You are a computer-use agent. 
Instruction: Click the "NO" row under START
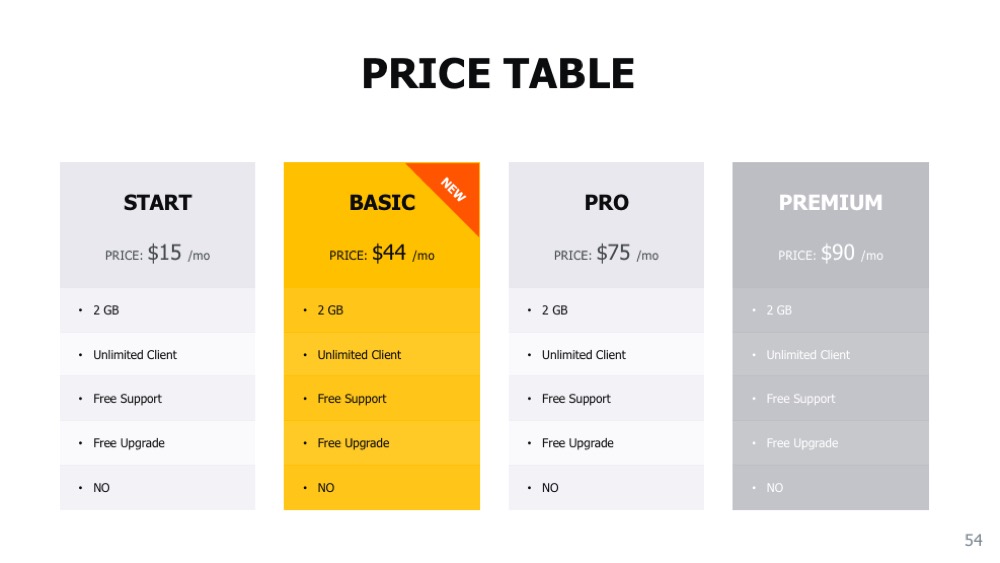(102, 488)
